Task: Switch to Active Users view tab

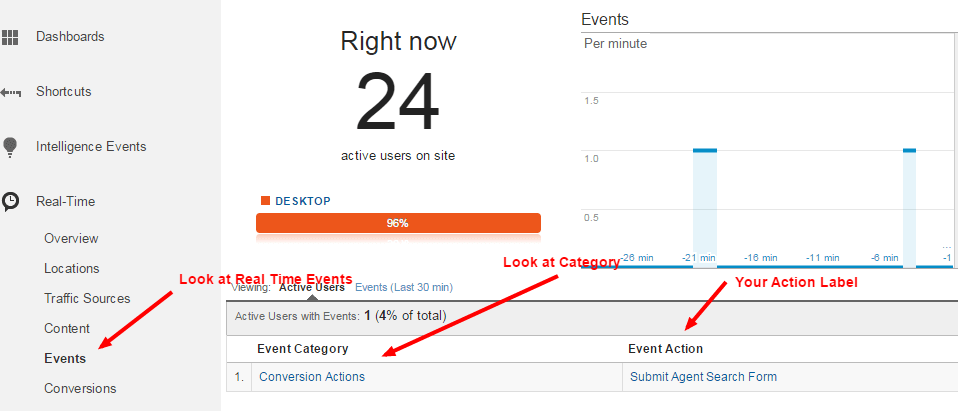Action: (312, 287)
